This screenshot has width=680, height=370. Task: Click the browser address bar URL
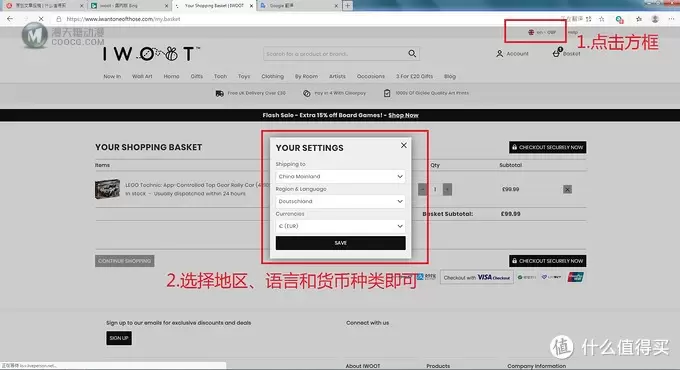click(124, 19)
